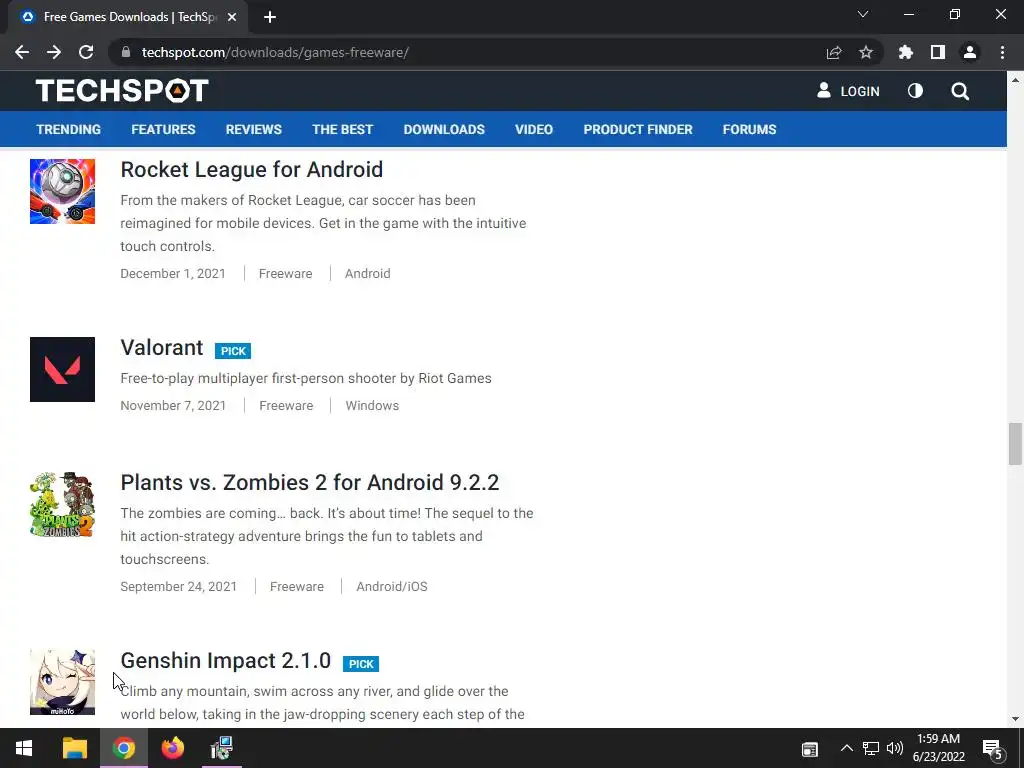Open the Chrome three-dot menu

point(1002,52)
